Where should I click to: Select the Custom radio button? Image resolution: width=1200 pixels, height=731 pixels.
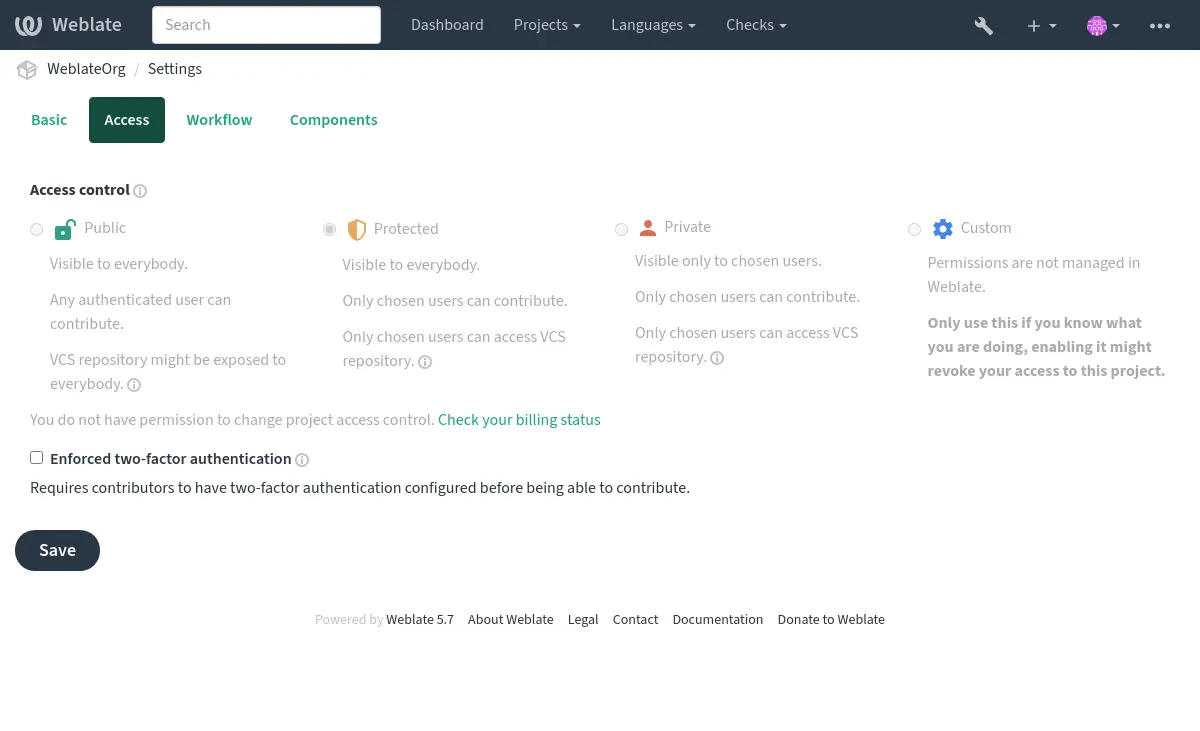(x=914, y=230)
